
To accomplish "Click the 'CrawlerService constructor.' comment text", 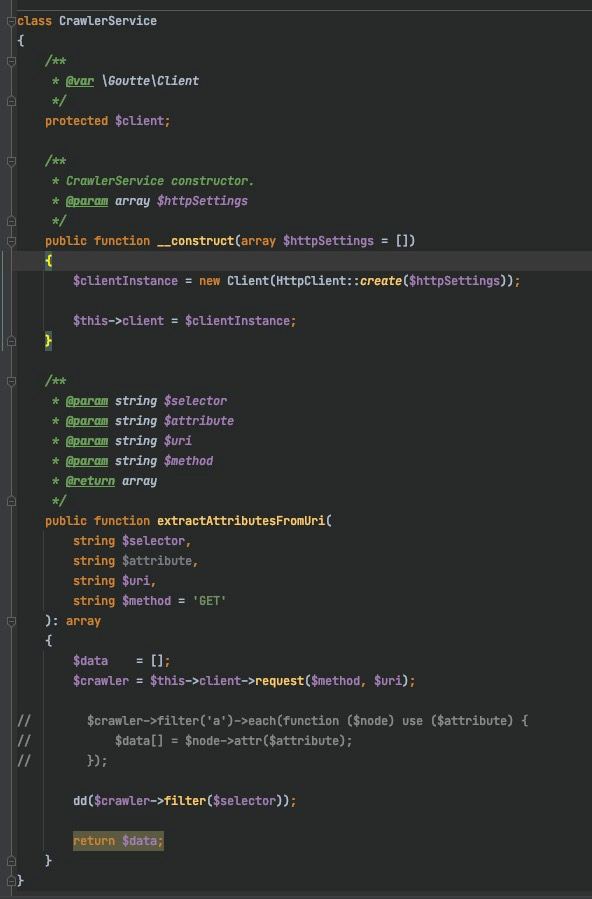I will 159,181.
